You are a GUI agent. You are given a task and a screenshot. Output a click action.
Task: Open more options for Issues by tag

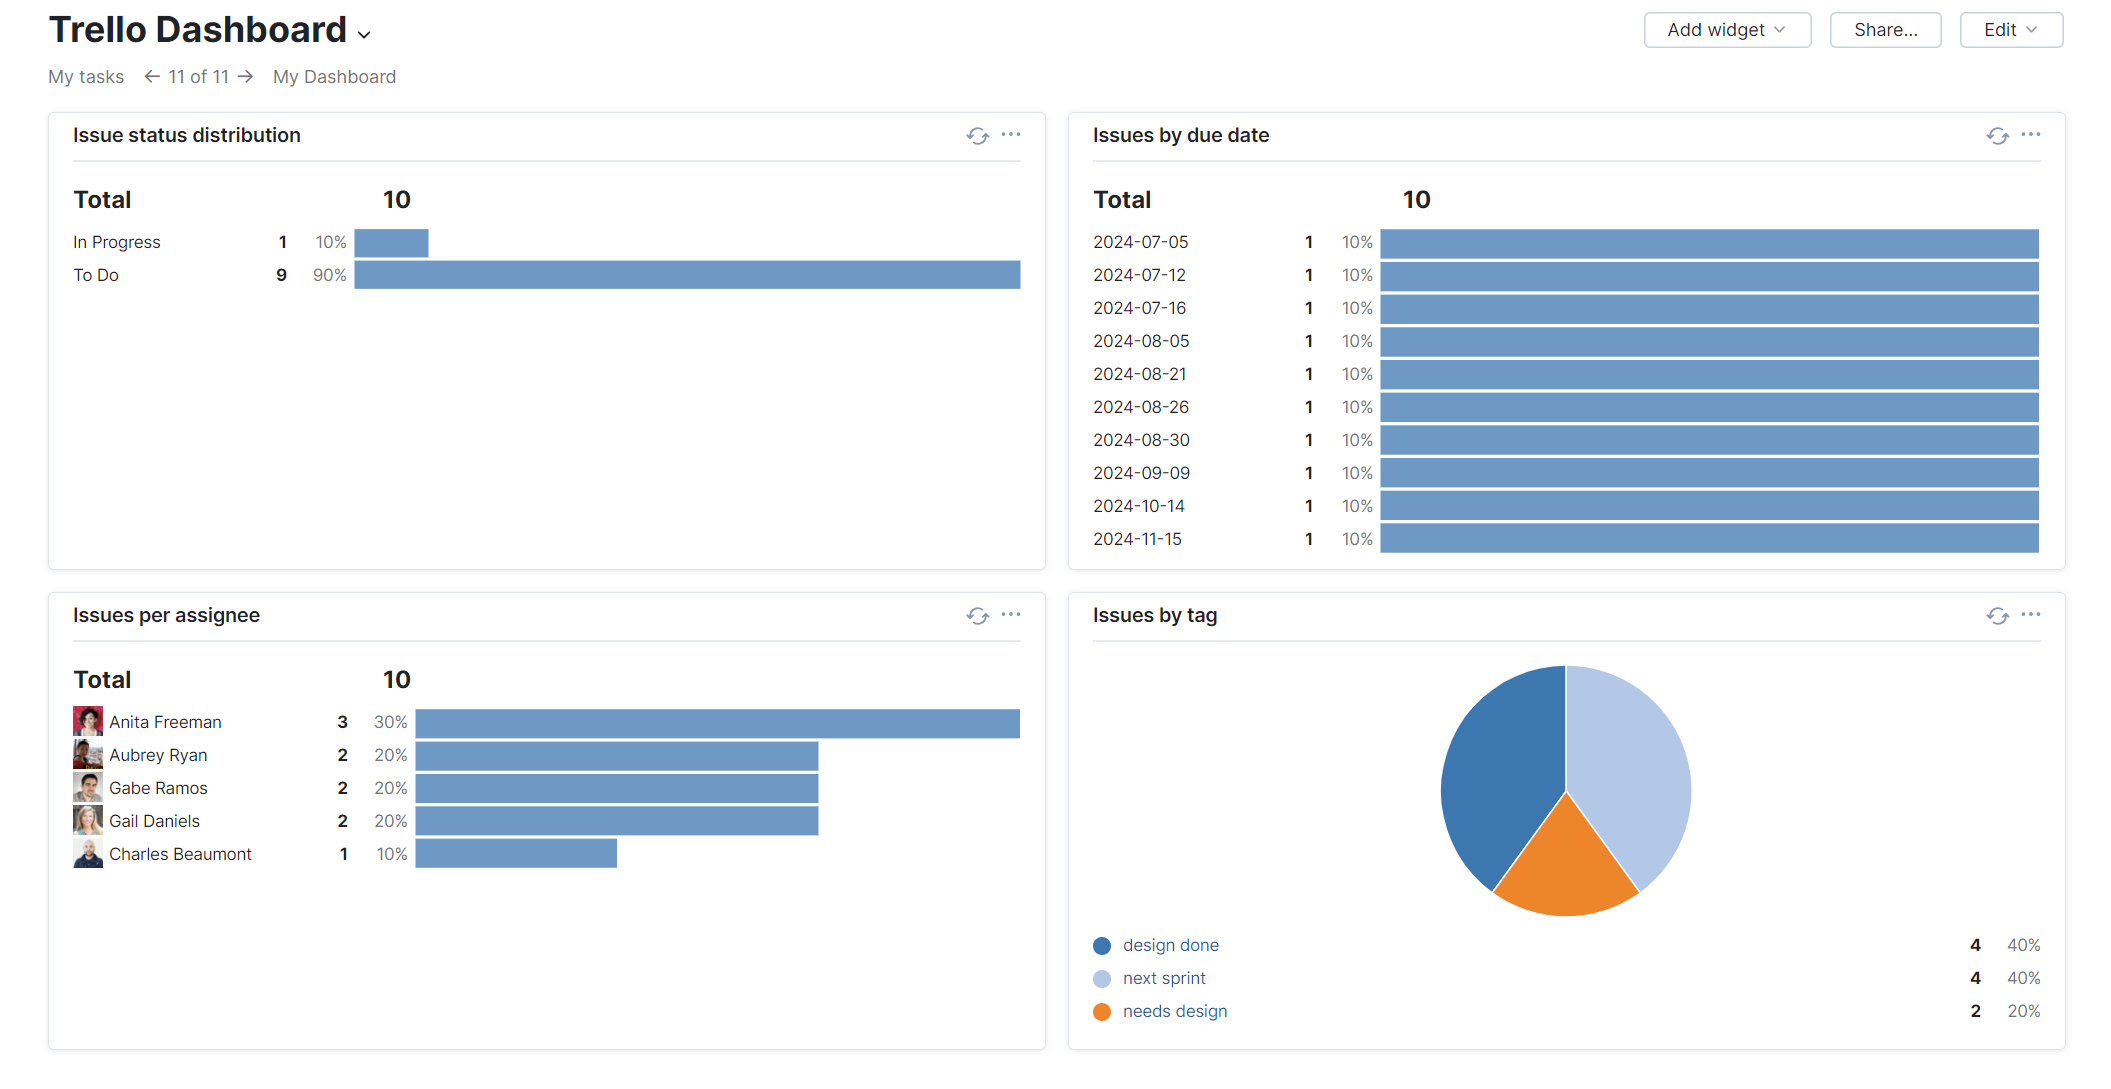(2031, 615)
